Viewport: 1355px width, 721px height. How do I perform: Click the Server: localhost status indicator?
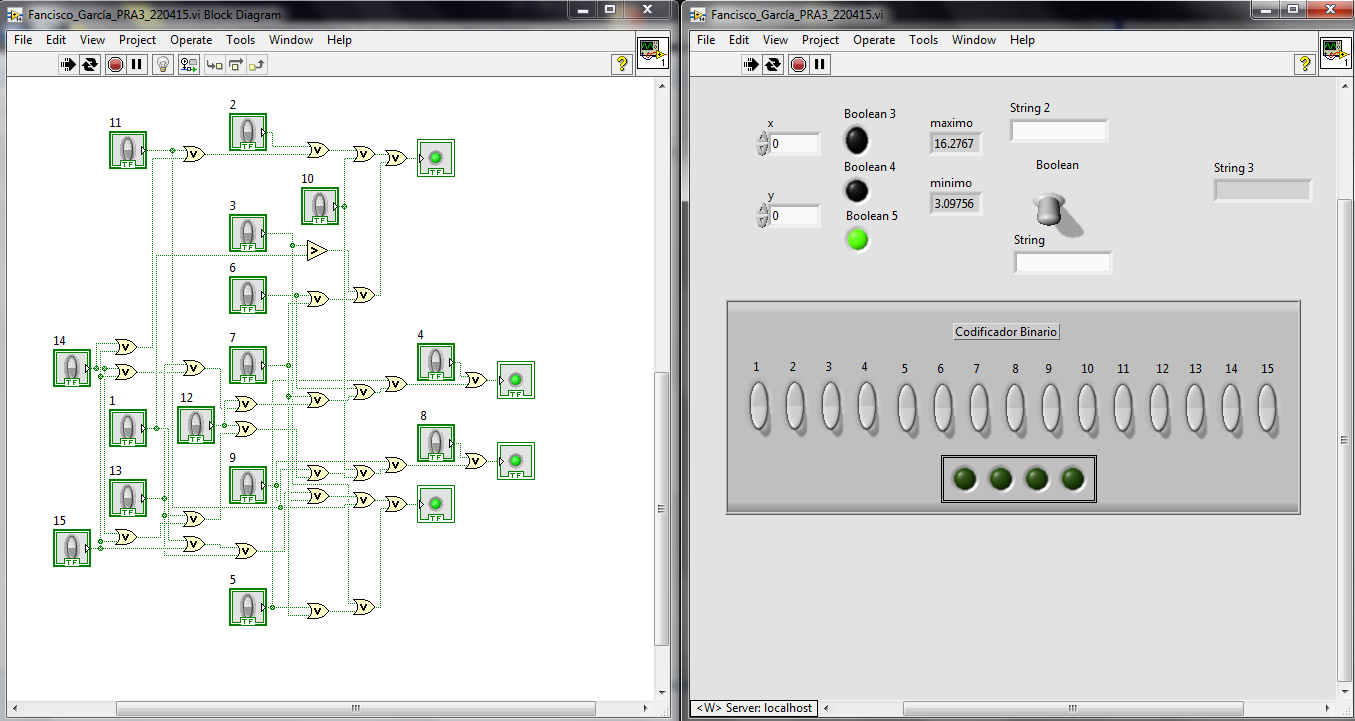click(x=753, y=708)
